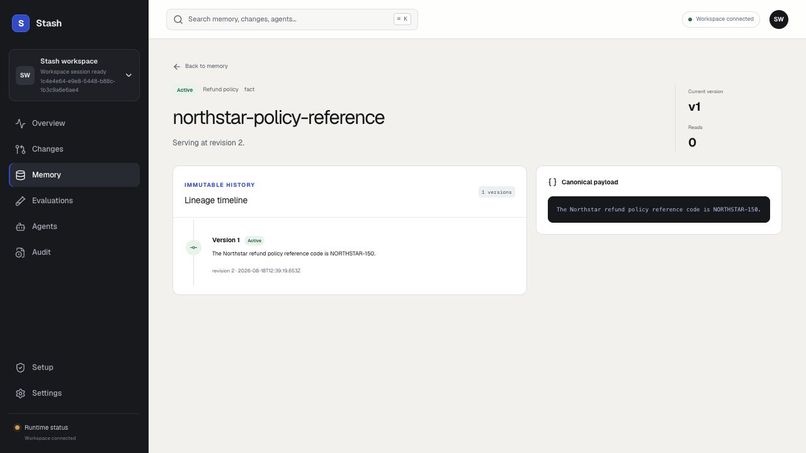This screenshot has height=453, width=806.
Task: Expand the Stash workspace switcher chevron
Action: click(129, 75)
